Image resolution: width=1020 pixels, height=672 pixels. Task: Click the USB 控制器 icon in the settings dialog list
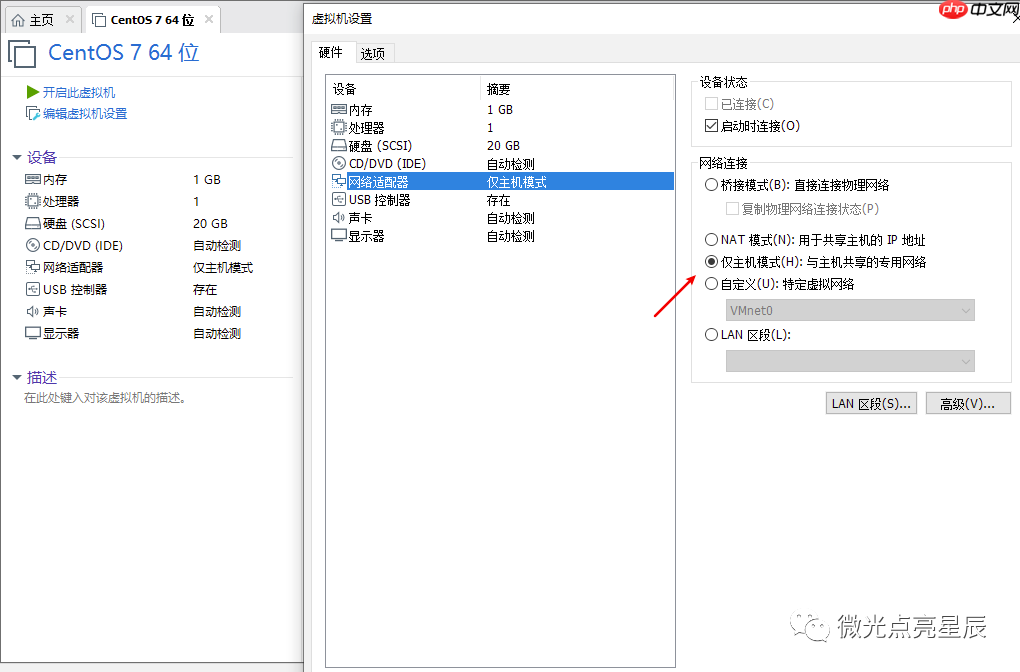339,199
